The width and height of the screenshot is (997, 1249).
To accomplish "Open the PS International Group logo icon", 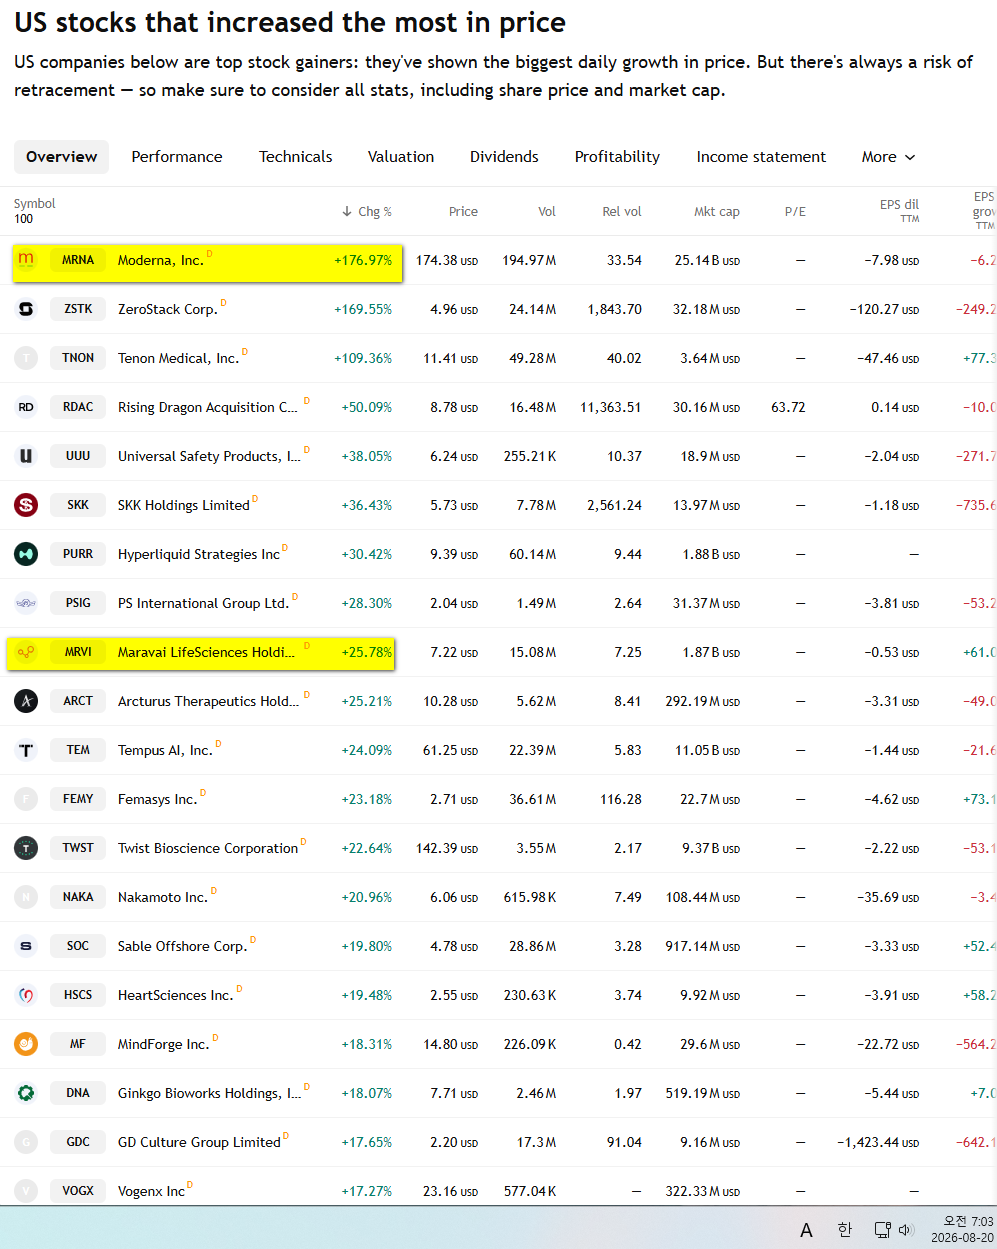I will (26, 603).
